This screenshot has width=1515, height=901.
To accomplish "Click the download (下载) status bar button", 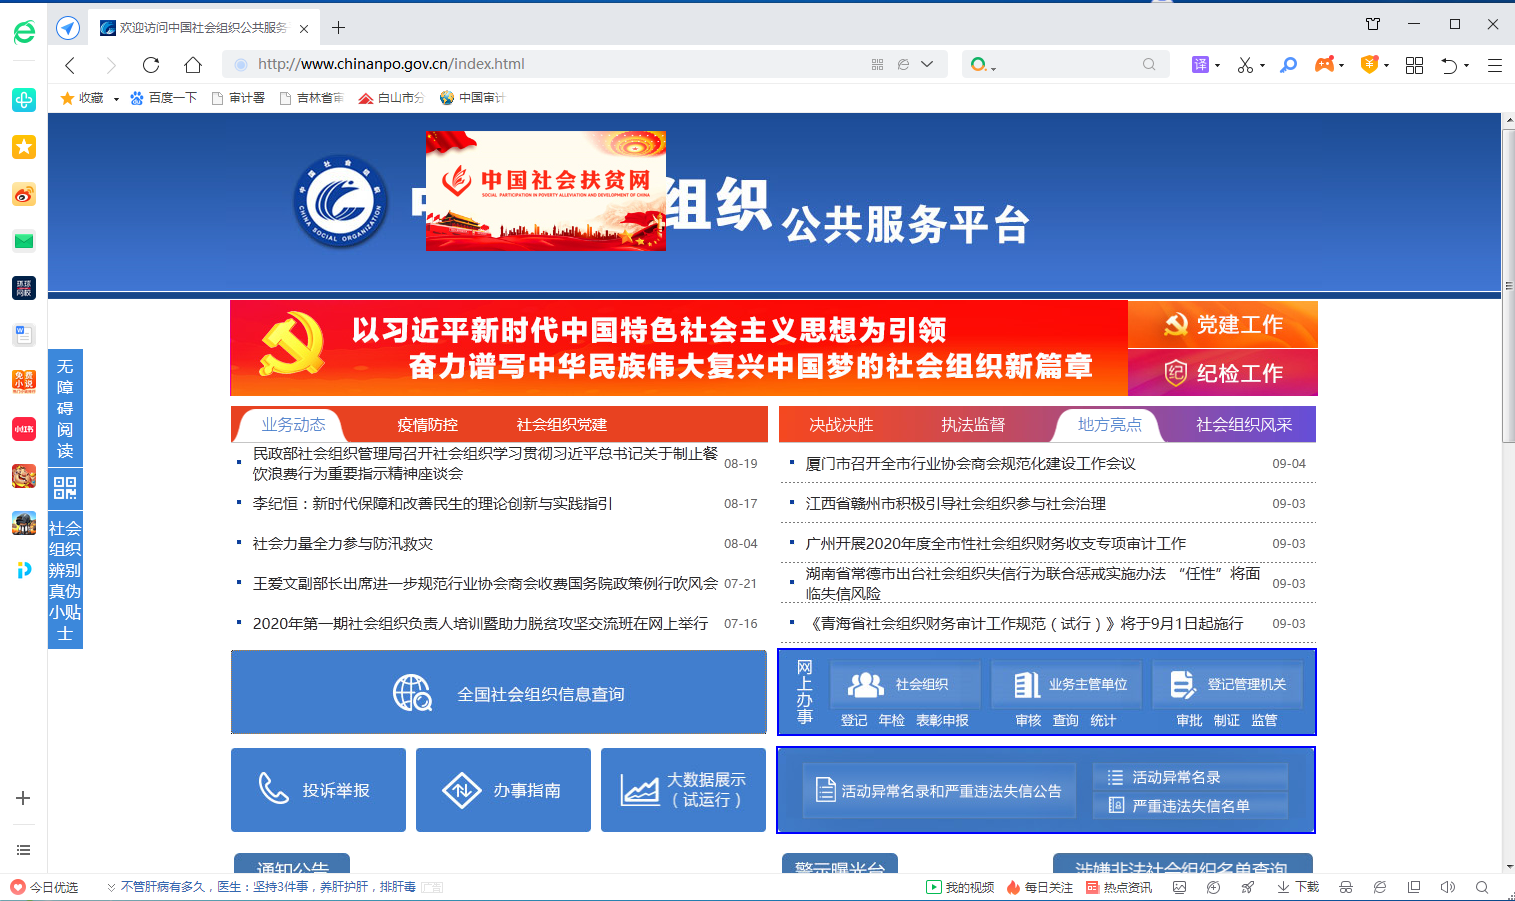I will click(1298, 887).
